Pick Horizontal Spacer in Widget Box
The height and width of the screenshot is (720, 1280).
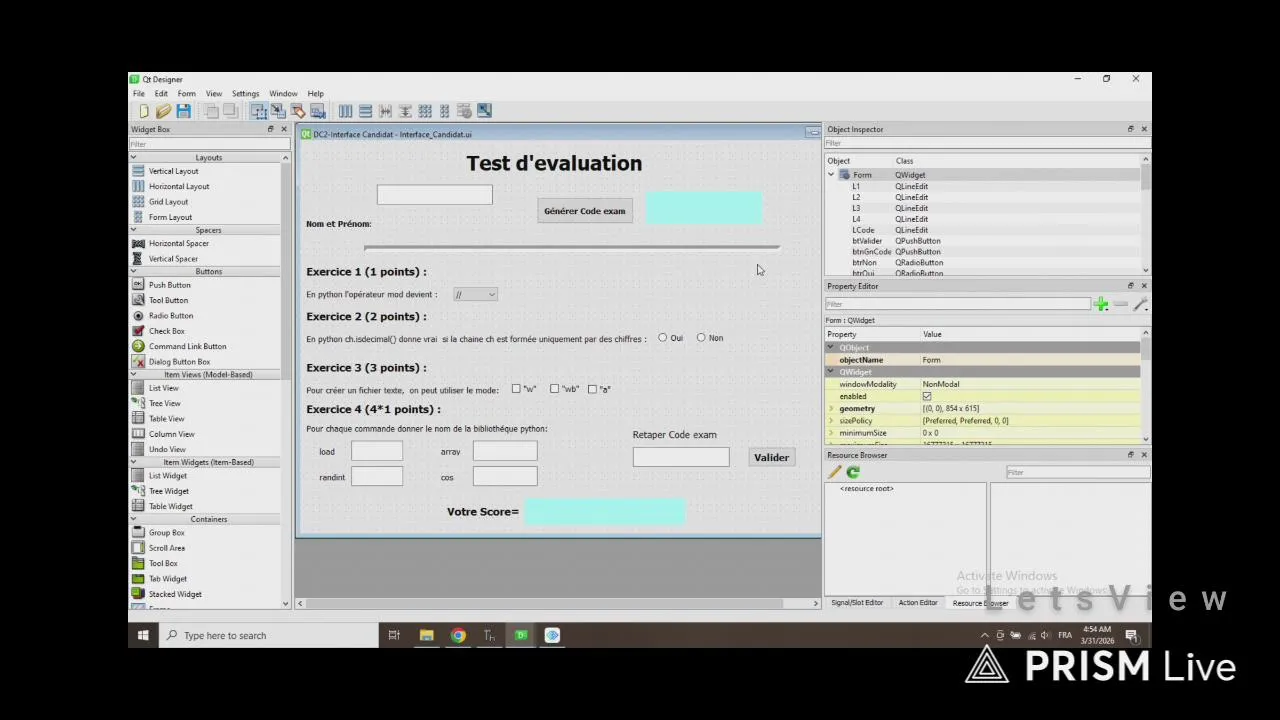[x=178, y=243]
